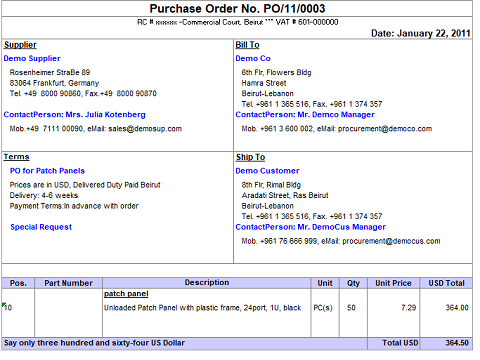The height and width of the screenshot is (360, 480).
Task: Select ContactPerson Mrs. Julia Kotenberg
Action: click(75, 115)
